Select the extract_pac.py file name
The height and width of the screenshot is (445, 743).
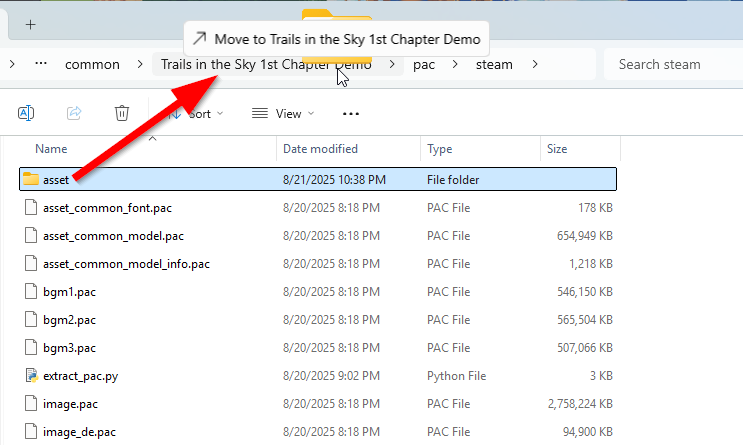(x=81, y=376)
